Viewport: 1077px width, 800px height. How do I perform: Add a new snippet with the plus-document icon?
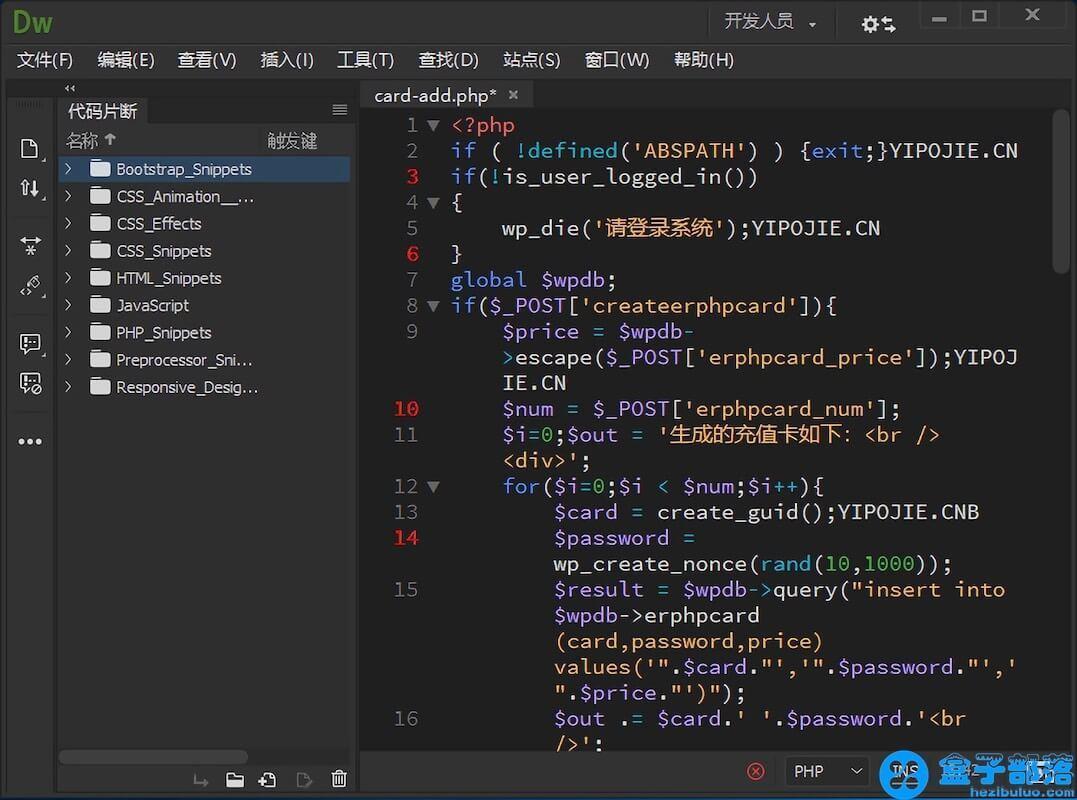click(269, 779)
